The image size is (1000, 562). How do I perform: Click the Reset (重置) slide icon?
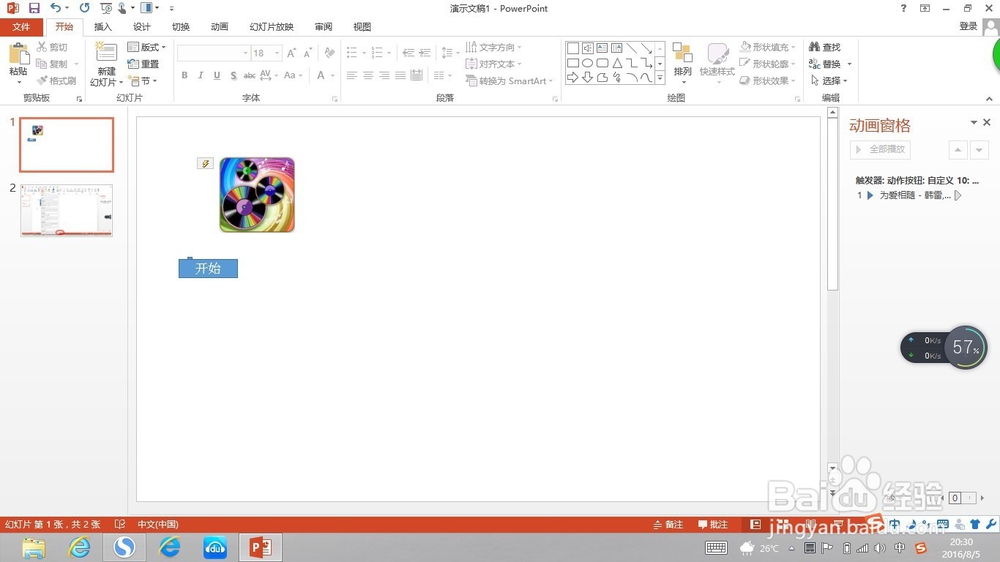click(x=133, y=64)
